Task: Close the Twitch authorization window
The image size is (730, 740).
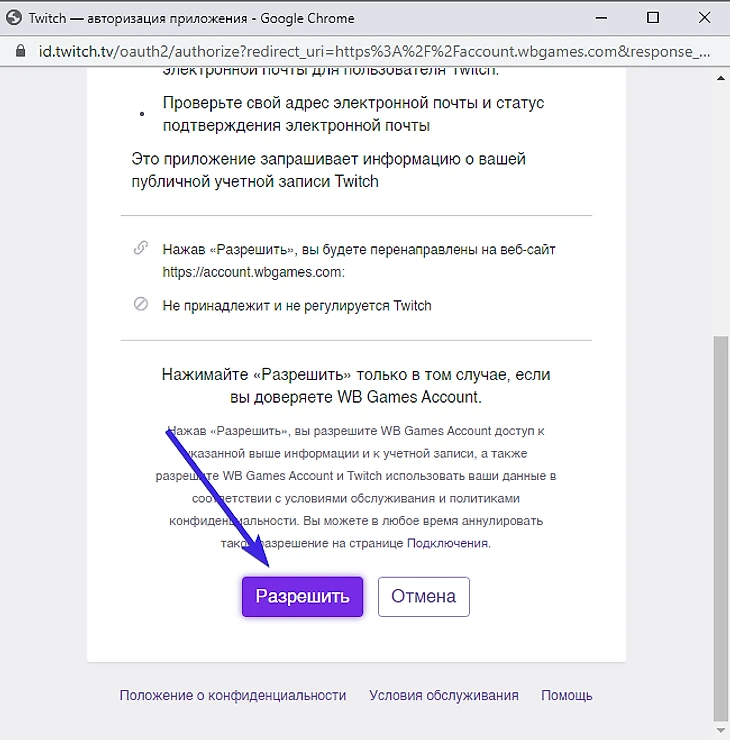Action: (x=704, y=18)
